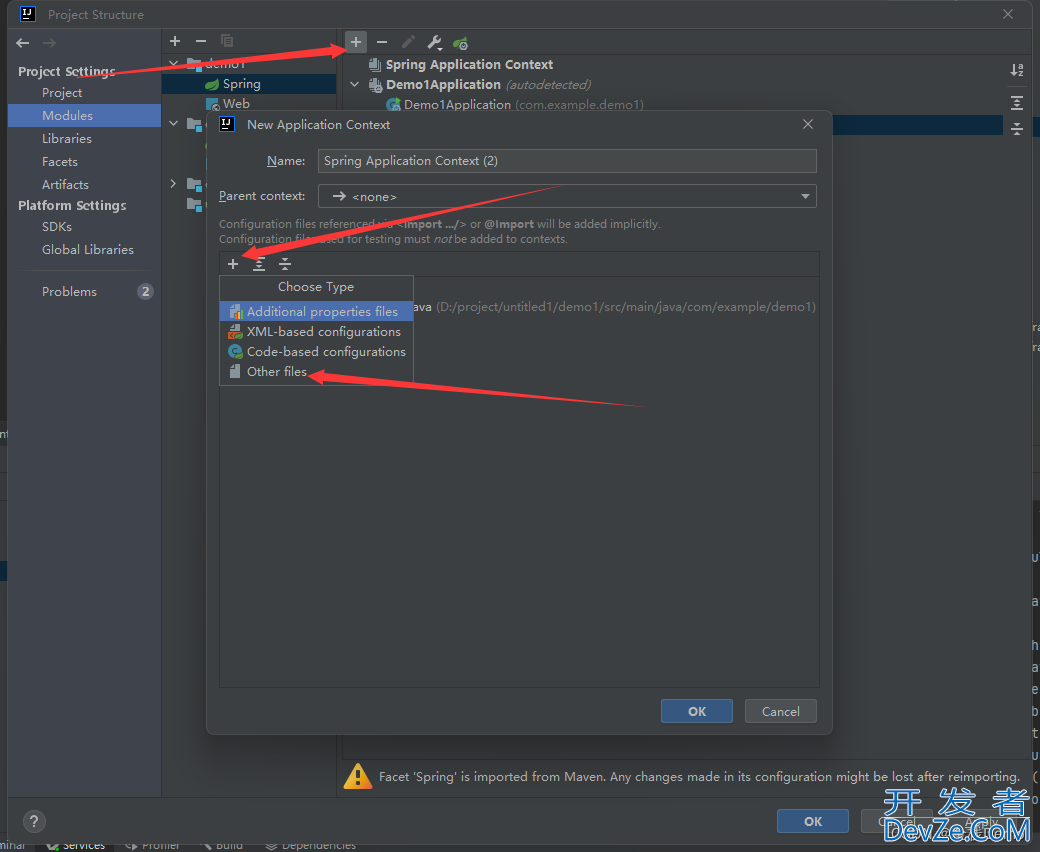Image resolution: width=1040 pixels, height=852 pixels.
Task: Add a new module with the plus icon above the module tree
Action: tap(175, 41)
